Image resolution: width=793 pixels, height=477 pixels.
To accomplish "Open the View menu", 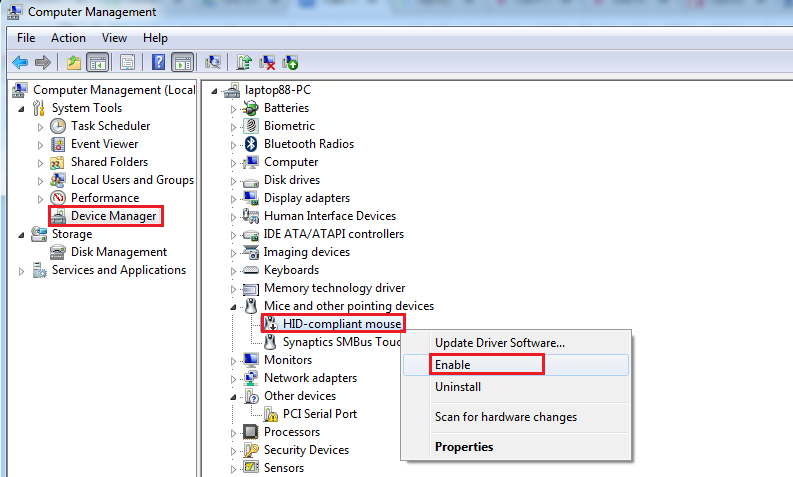I will click(114, 38).
